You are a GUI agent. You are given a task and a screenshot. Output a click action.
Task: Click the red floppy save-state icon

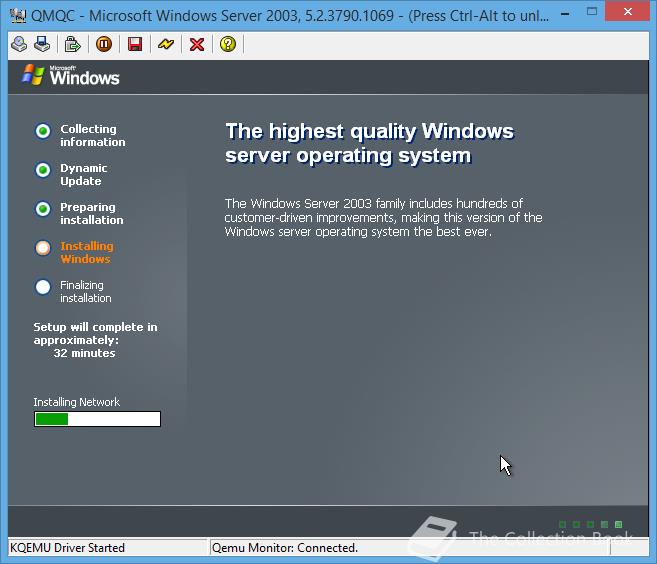pyautogui.click(x=135, y=44)
